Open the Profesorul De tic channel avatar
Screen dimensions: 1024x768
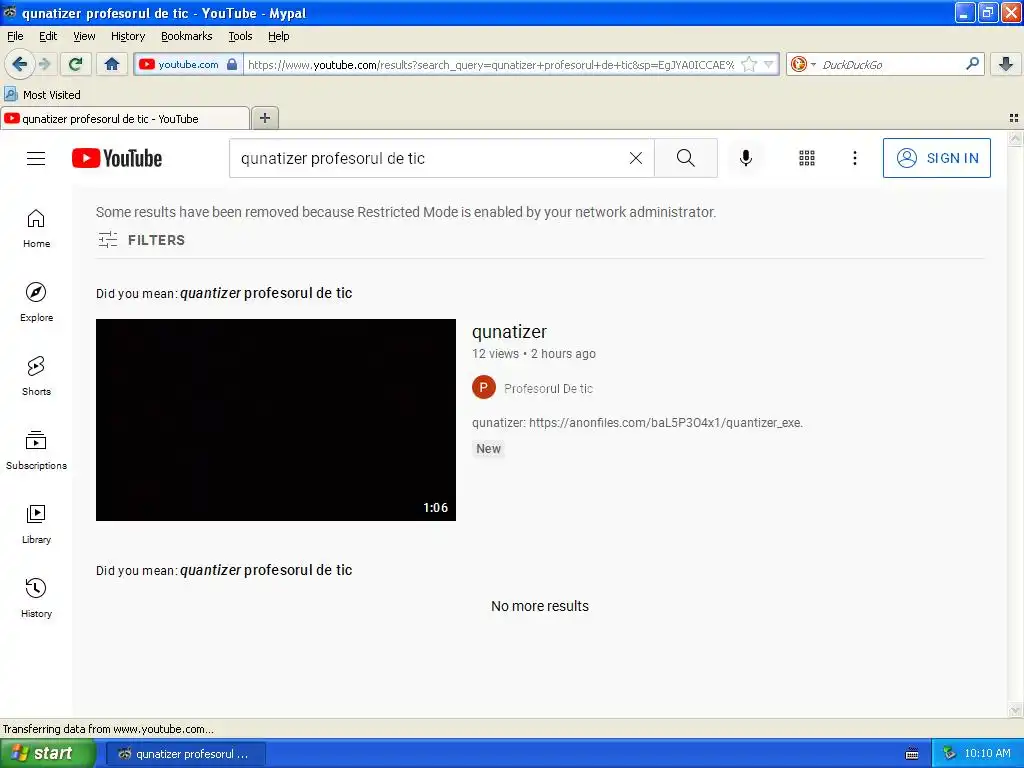[x=484, y=387]
